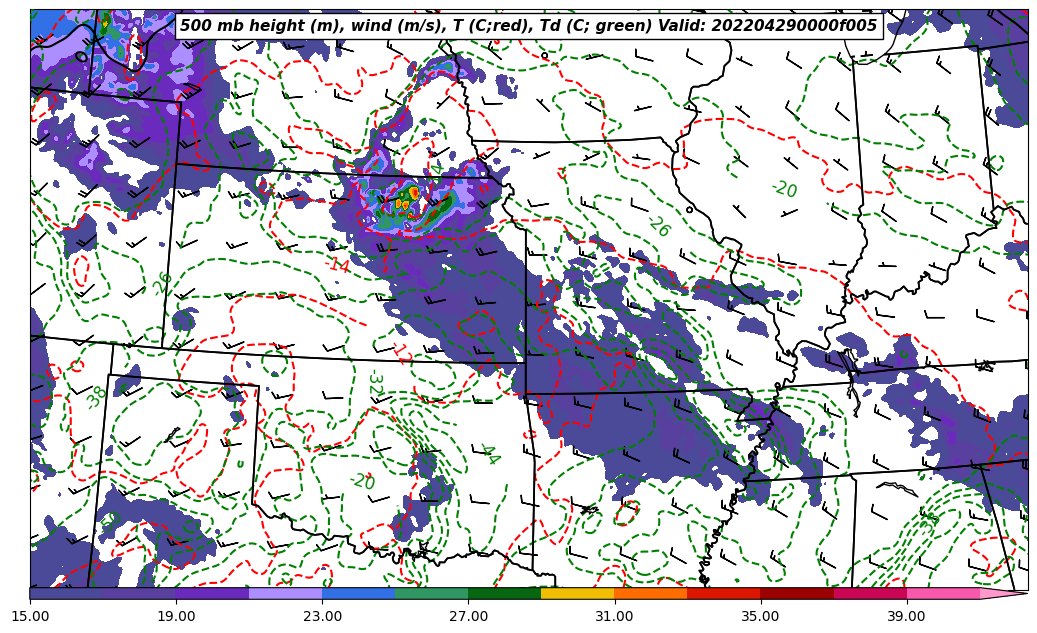
Task: Click the colorbar tick label 39.00
Action: coord(906,615)
